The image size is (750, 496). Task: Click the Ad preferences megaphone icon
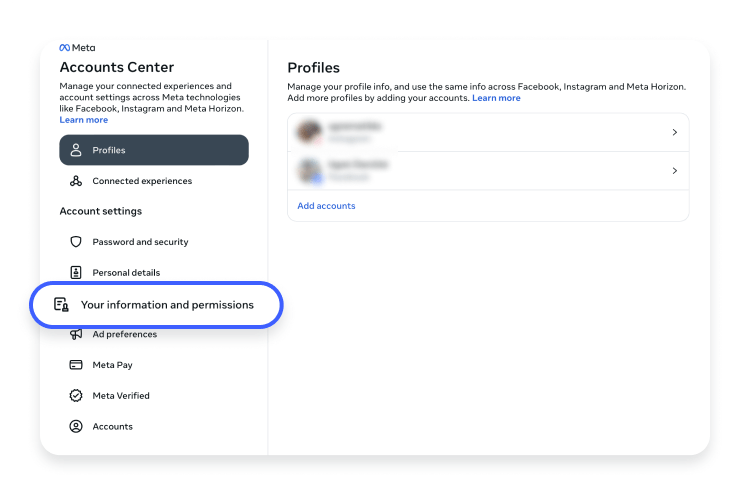click(76, 334)
